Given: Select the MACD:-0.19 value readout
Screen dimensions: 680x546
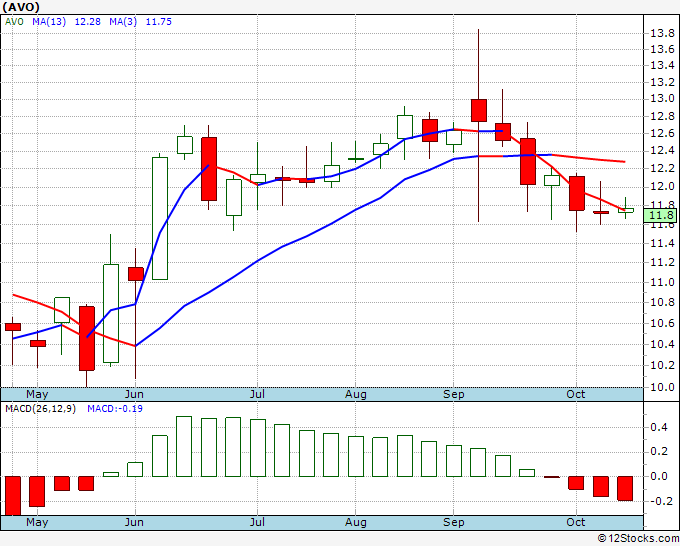Looking at the screenshot, I should pos(114,409).
